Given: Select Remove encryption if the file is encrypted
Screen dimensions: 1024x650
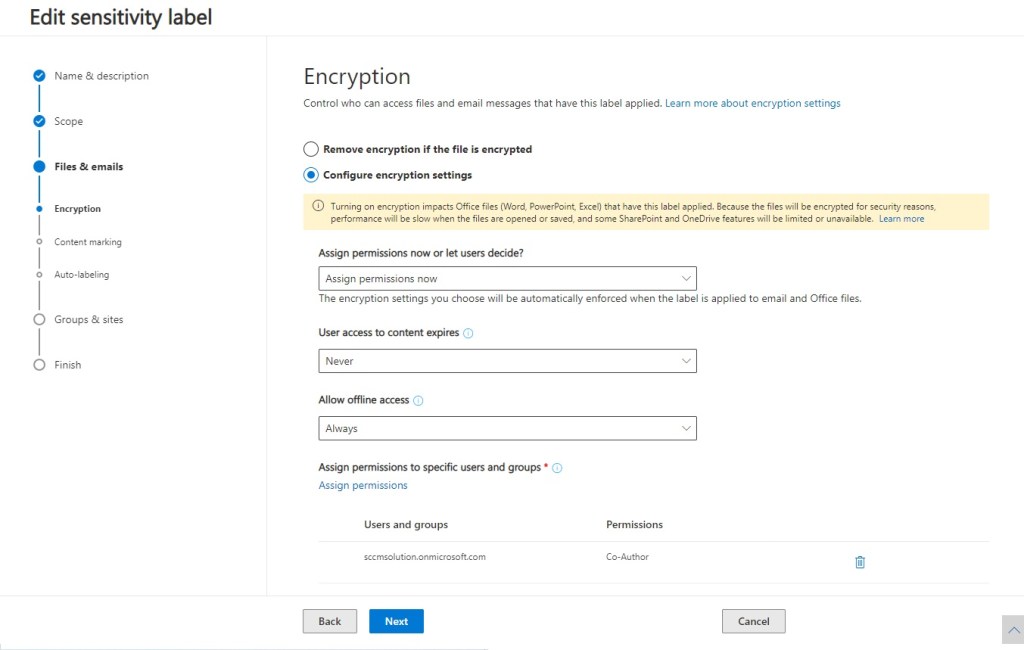Looking at the screenshot, I should pyautogui.click(x=311, y=149).
